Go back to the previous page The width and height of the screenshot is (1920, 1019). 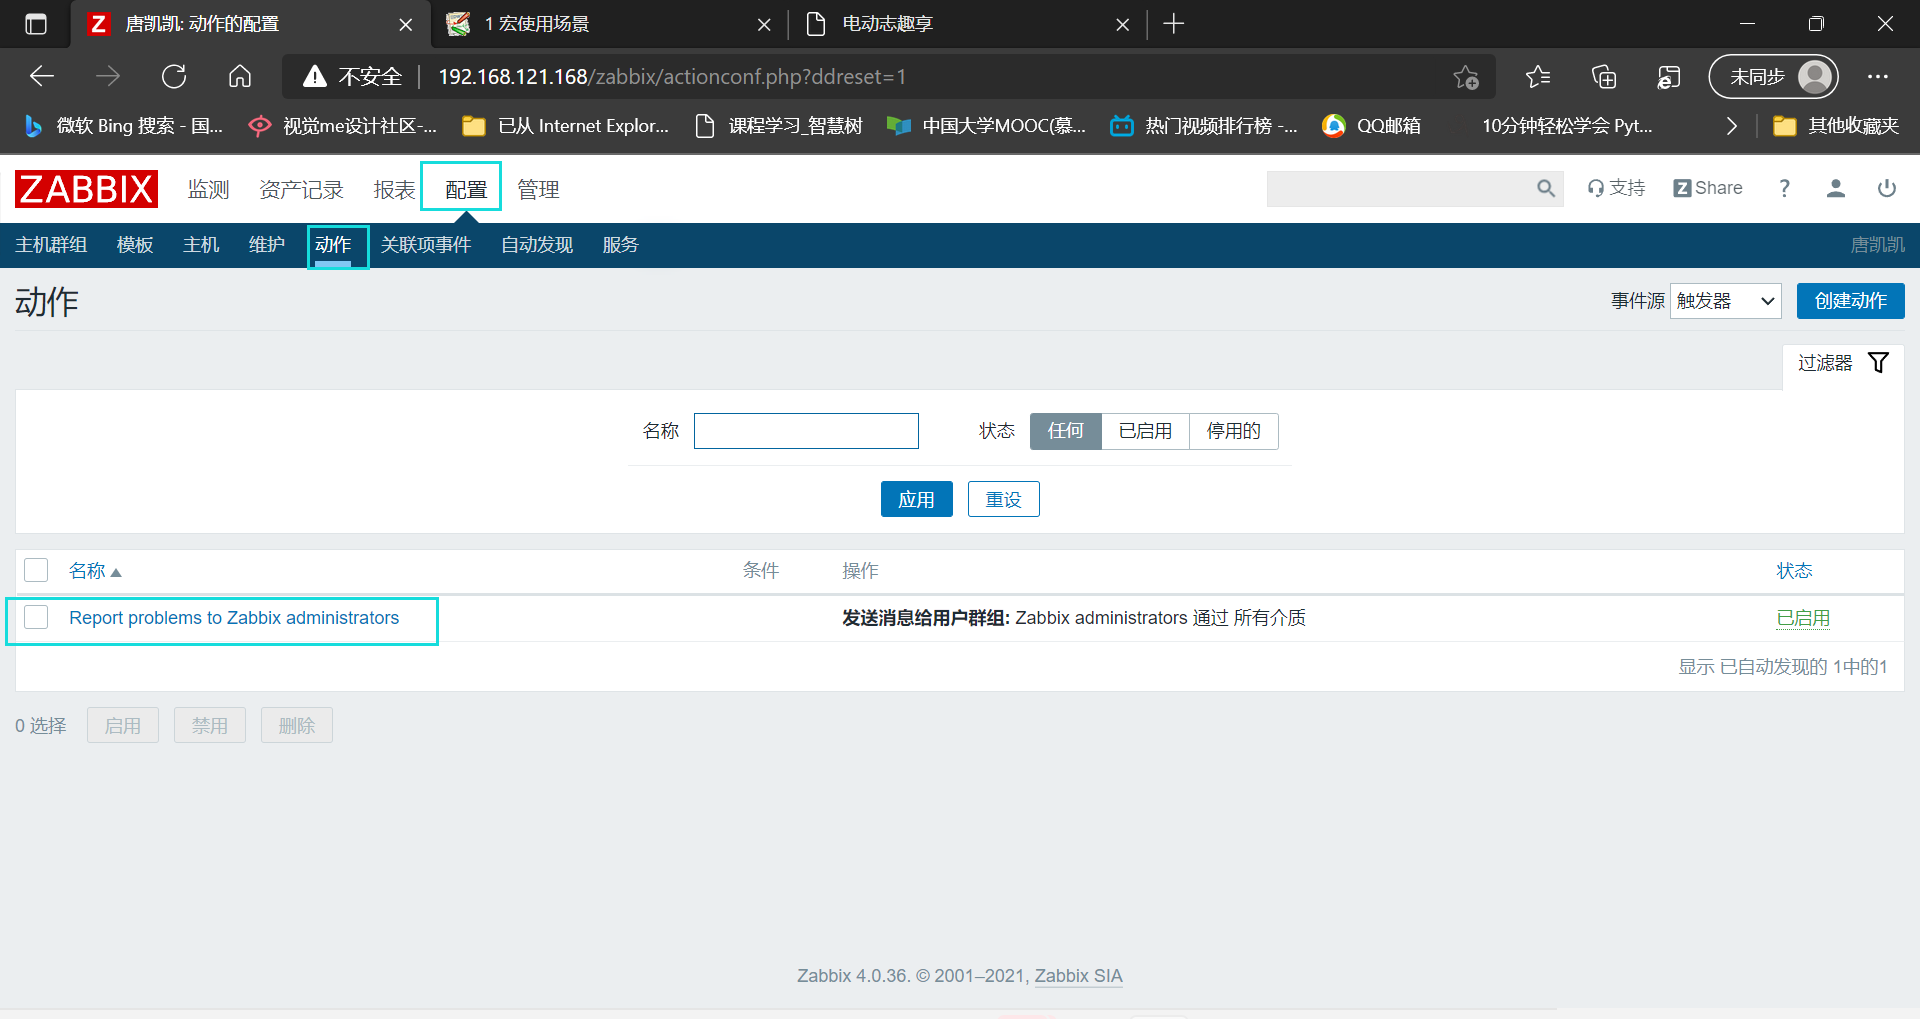tap(42, 76)
